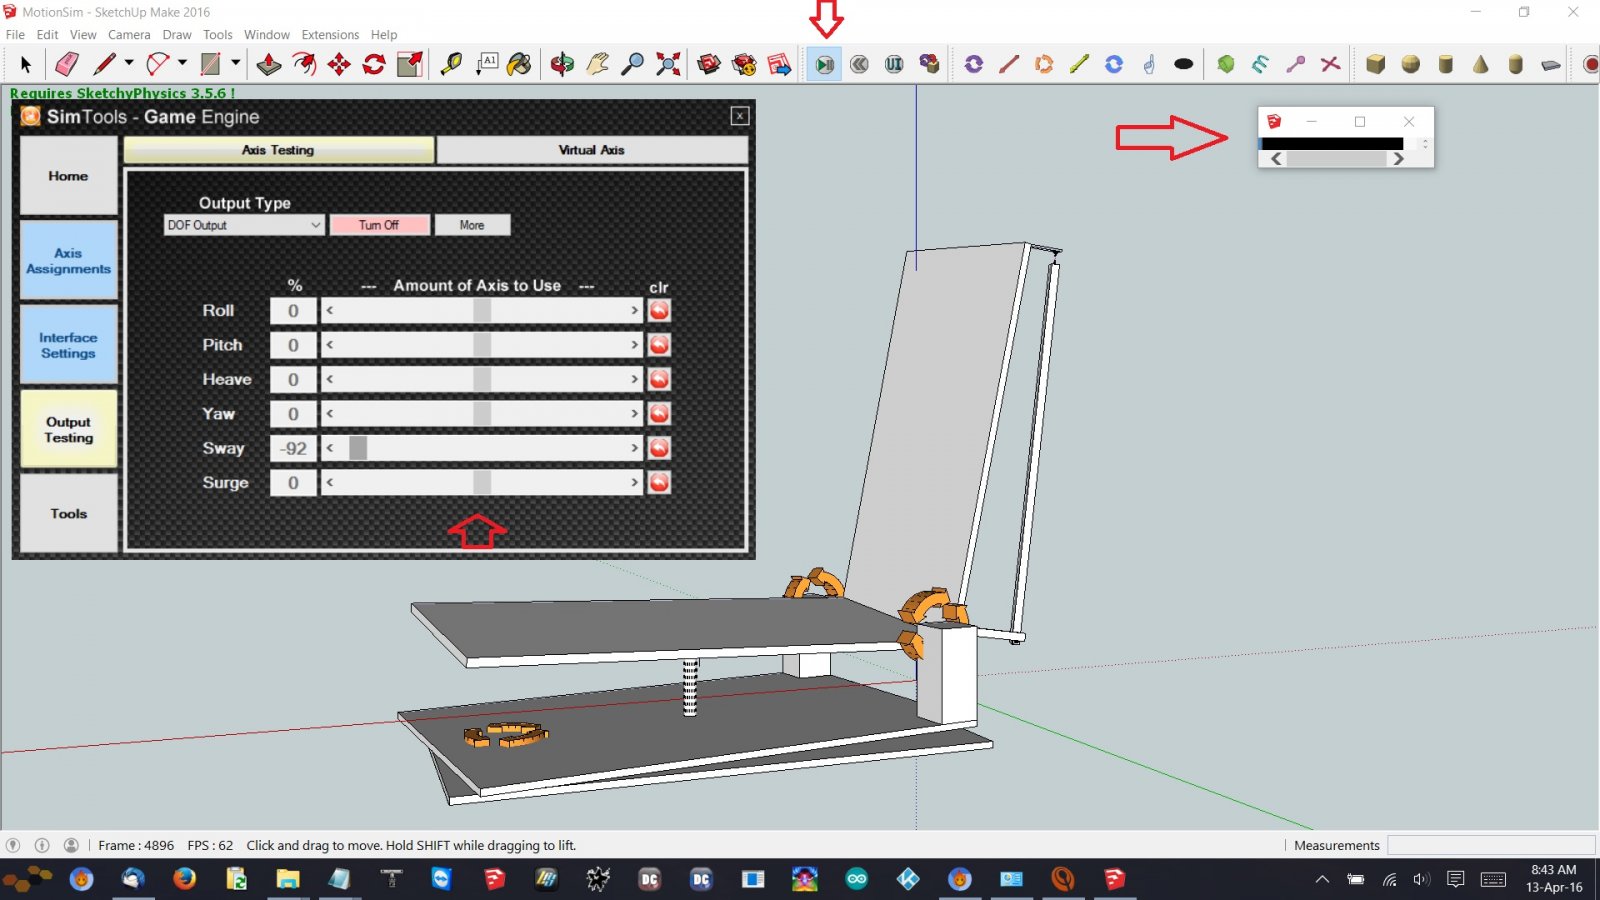Open the Draw menu
The height and width of the screenshot is (900, 1600).
pyautogui.click(x=177, y=35)
